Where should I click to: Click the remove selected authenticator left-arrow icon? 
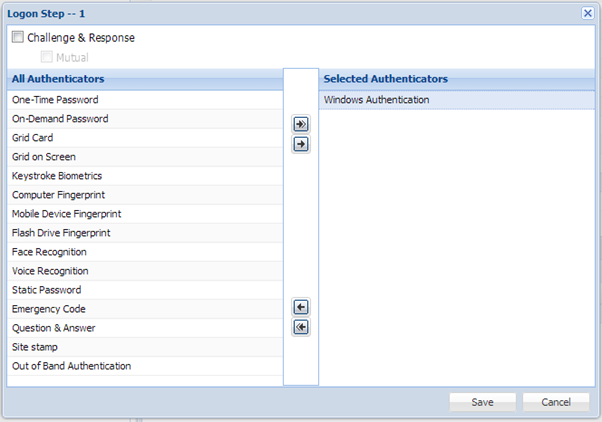click(x=300, y=307)
